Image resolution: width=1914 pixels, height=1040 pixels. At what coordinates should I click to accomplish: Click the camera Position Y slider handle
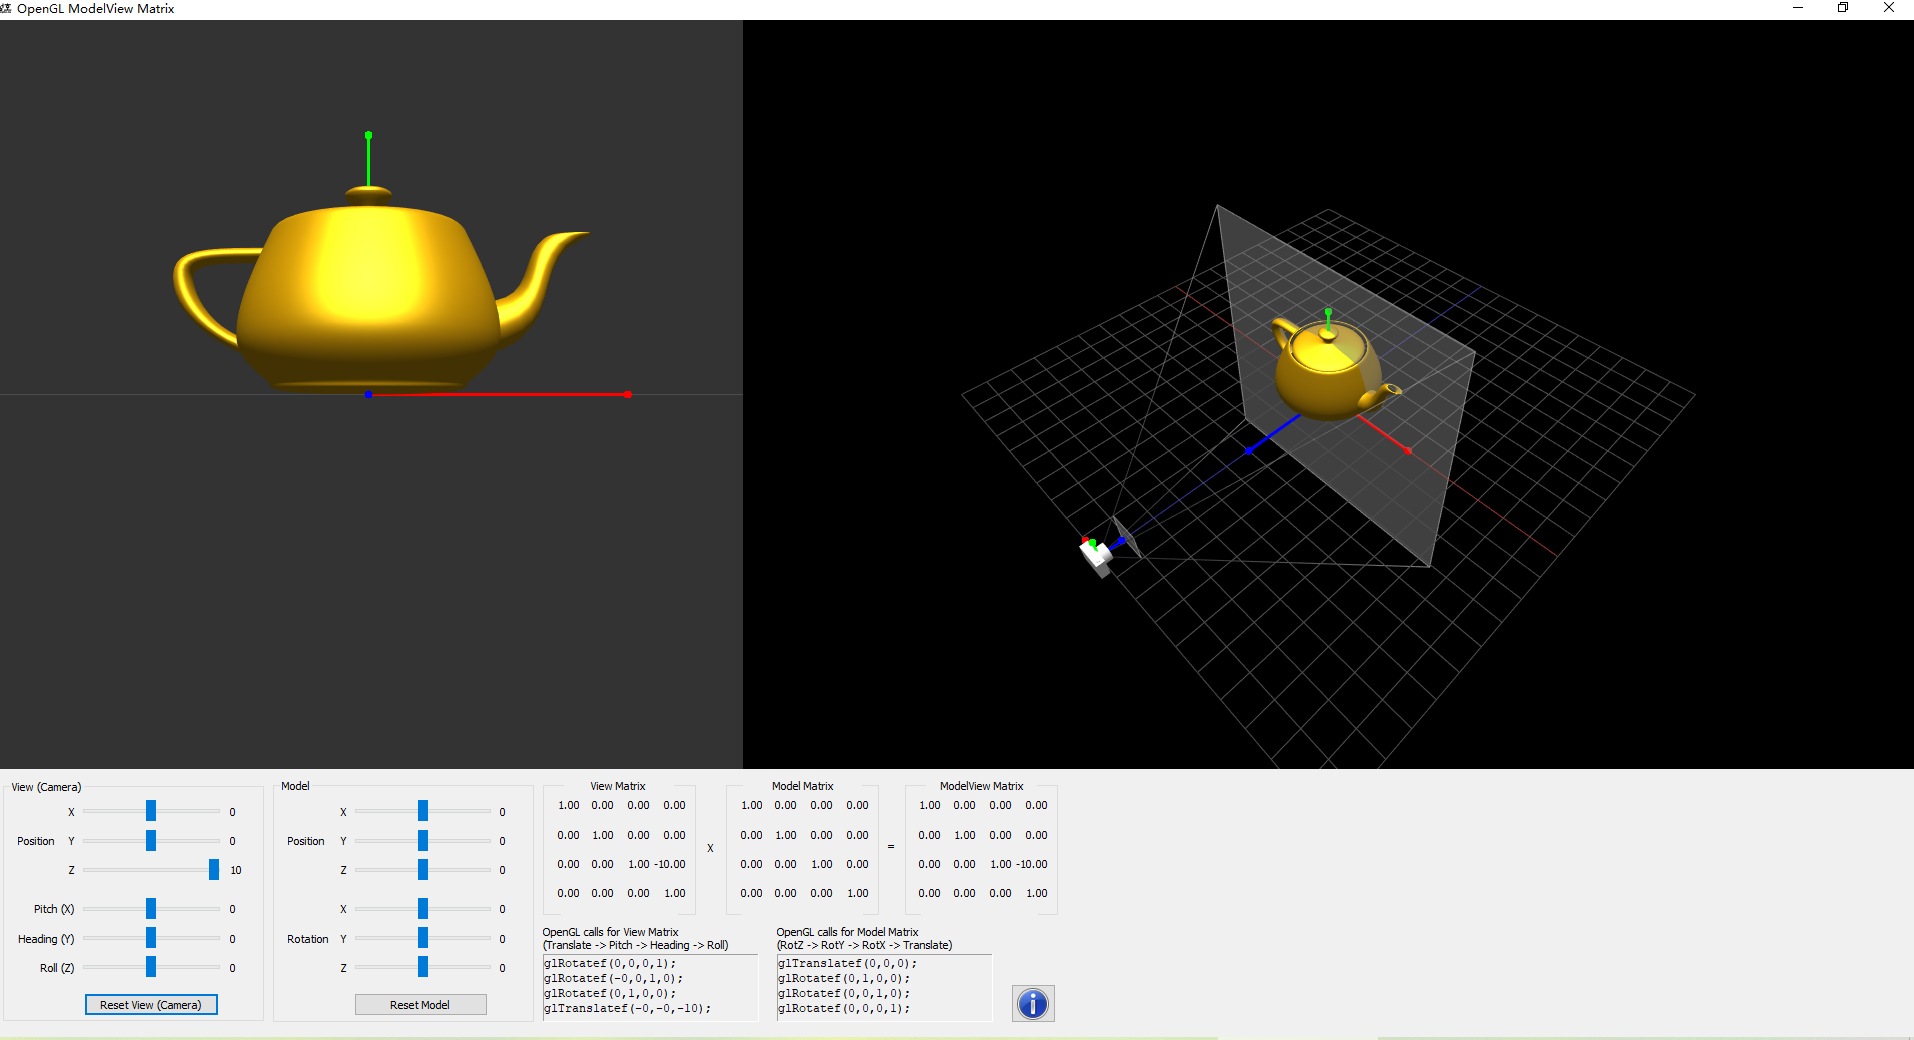tap(150, 840)
